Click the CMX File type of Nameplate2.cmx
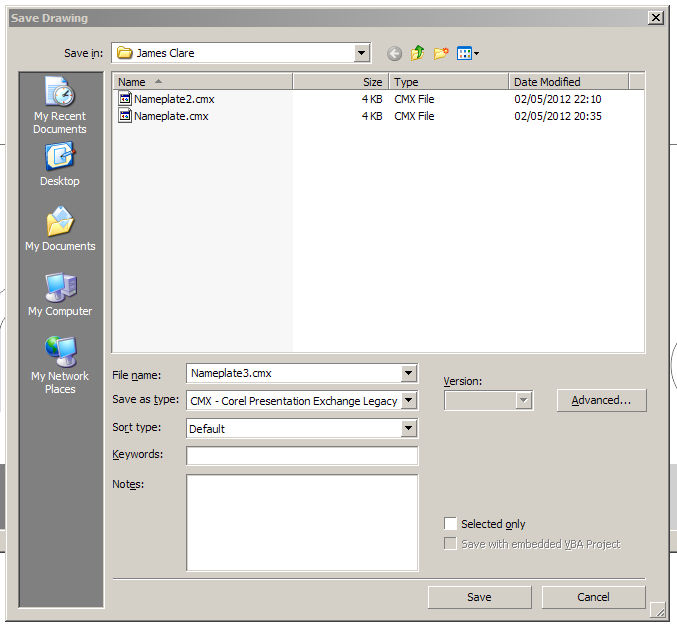 pos(414,99)
